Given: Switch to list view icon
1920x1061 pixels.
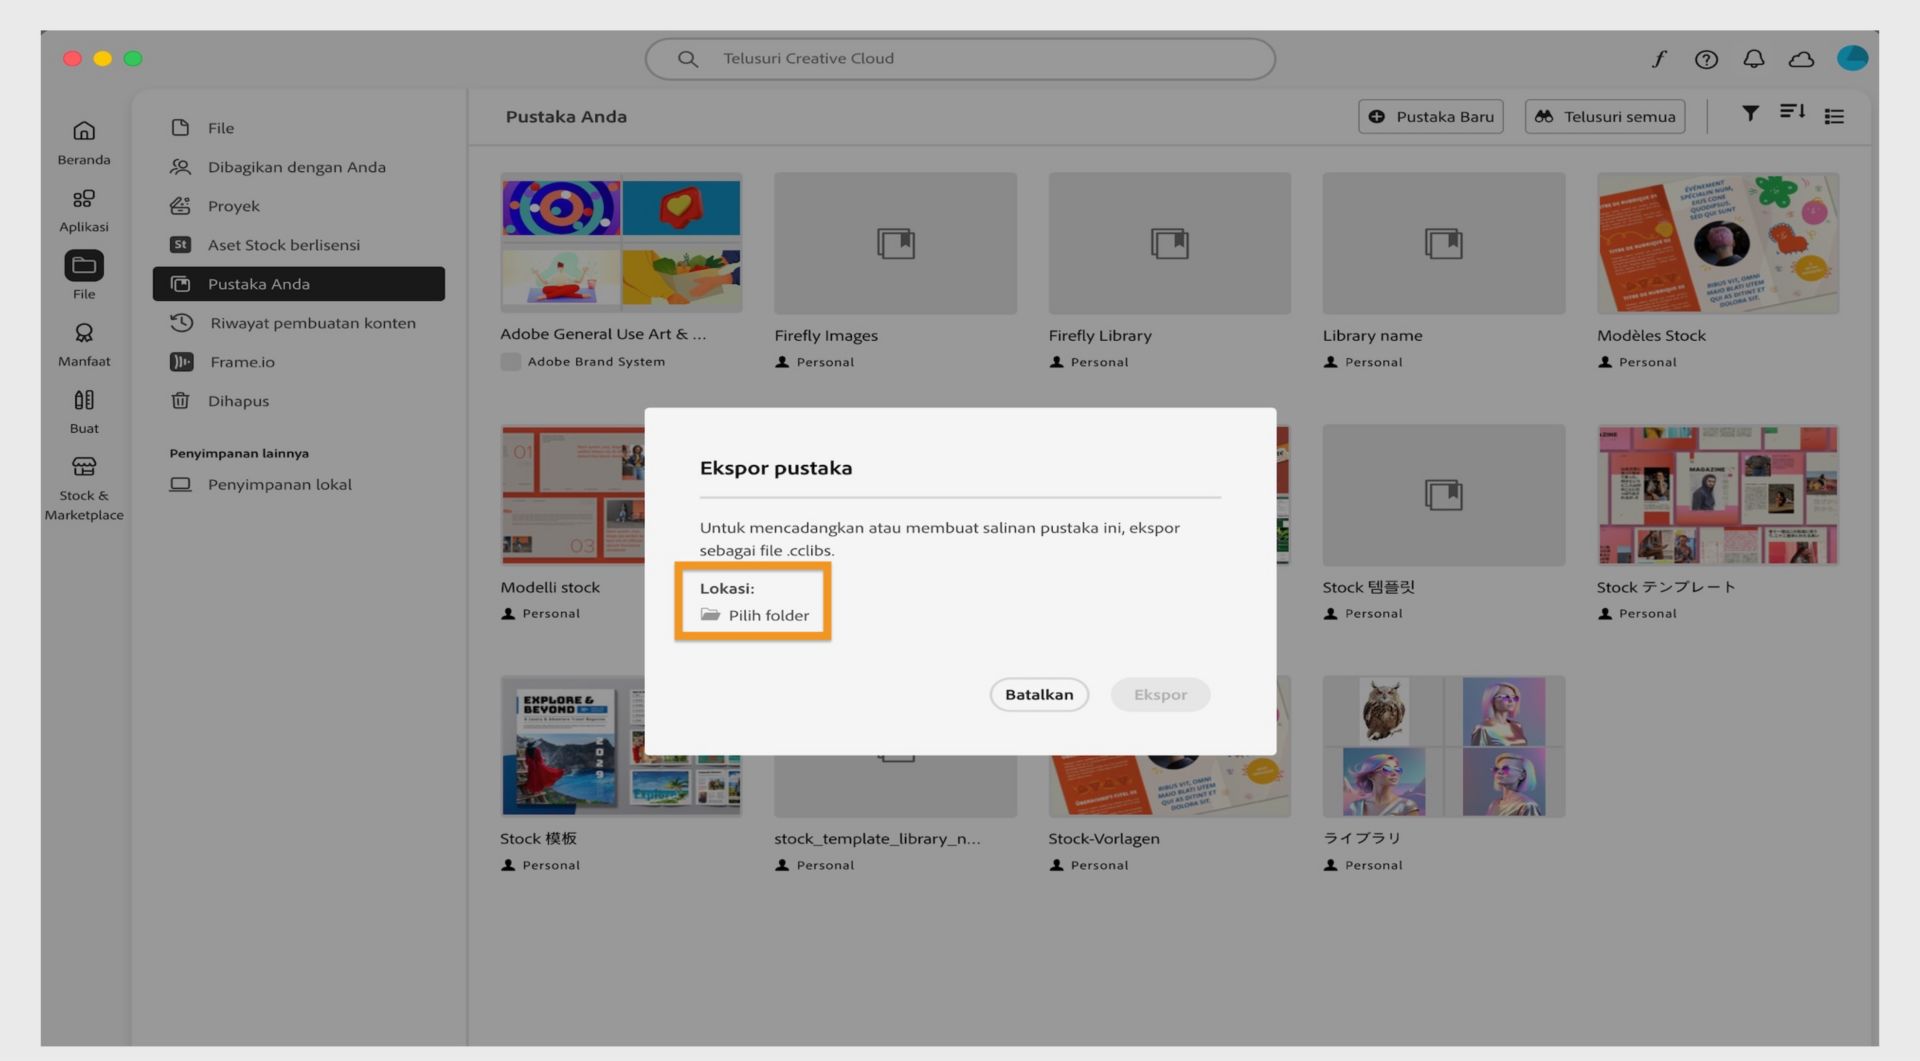Looking at the screenshot, I should (x=1834, y=116).
